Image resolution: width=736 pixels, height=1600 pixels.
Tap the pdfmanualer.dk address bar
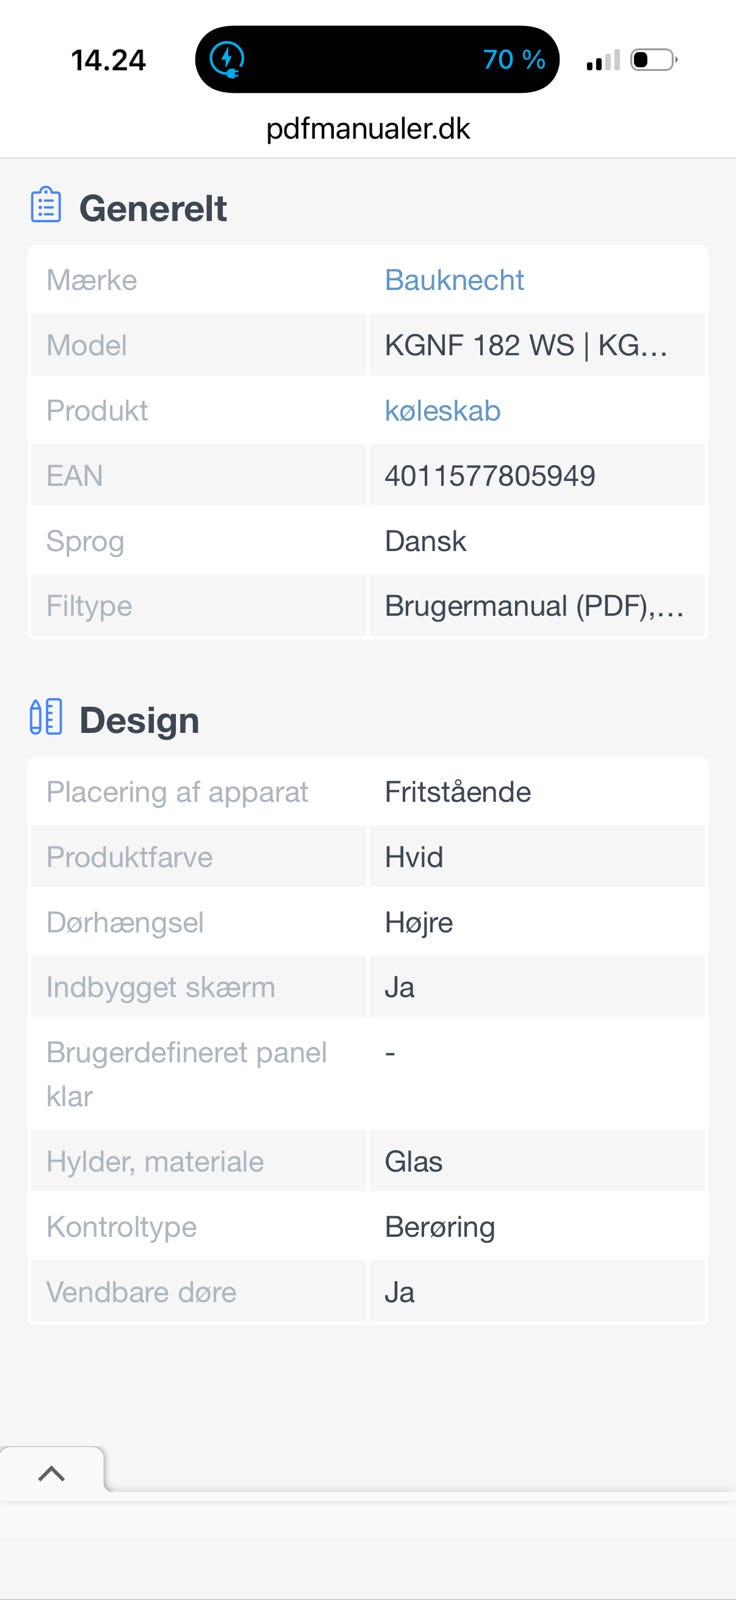click(368, 129)
